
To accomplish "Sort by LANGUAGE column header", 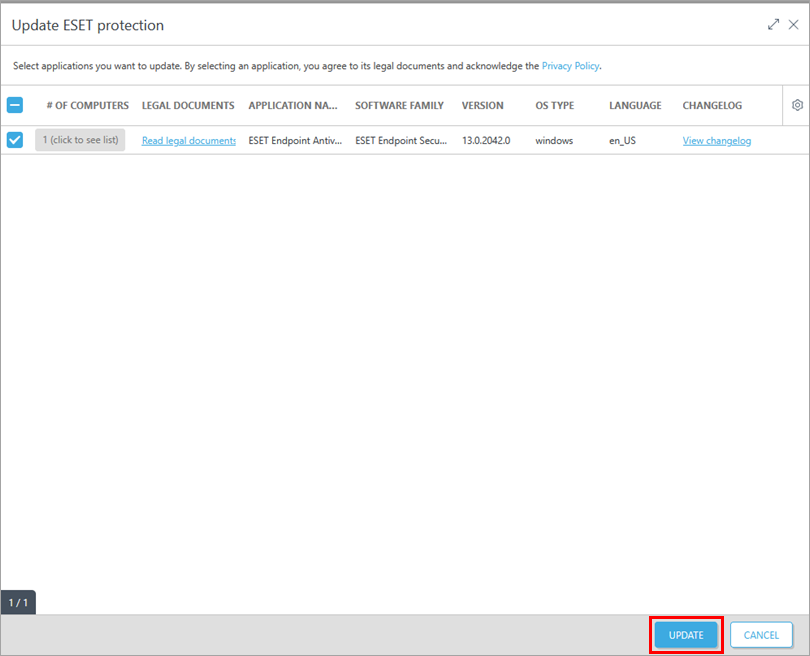I will [x=635, y=105].
